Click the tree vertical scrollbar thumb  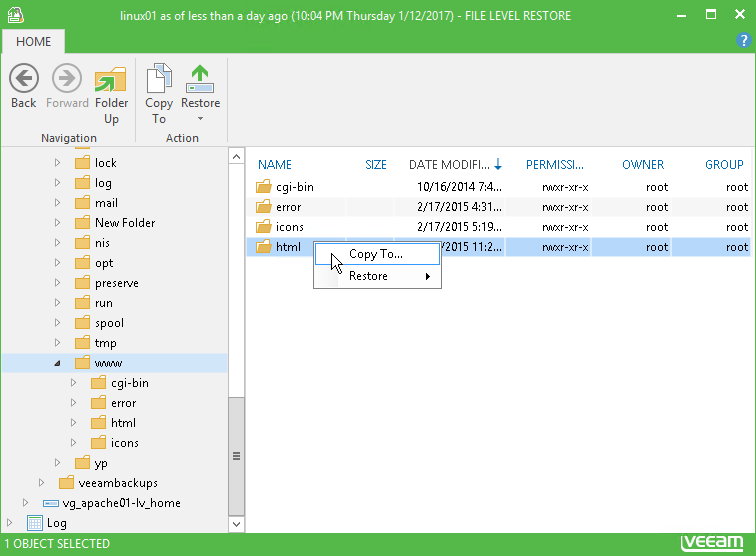pos(236,456)
